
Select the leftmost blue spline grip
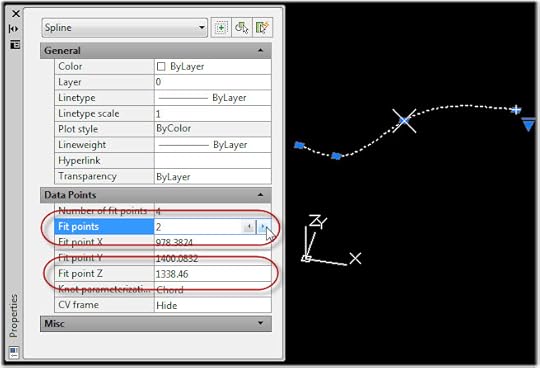click(x=299, y=145)
